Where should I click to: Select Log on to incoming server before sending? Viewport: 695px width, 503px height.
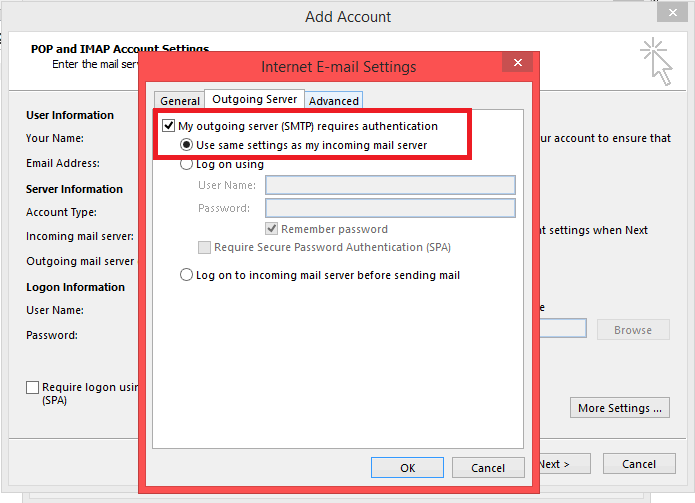click(187, 275)
